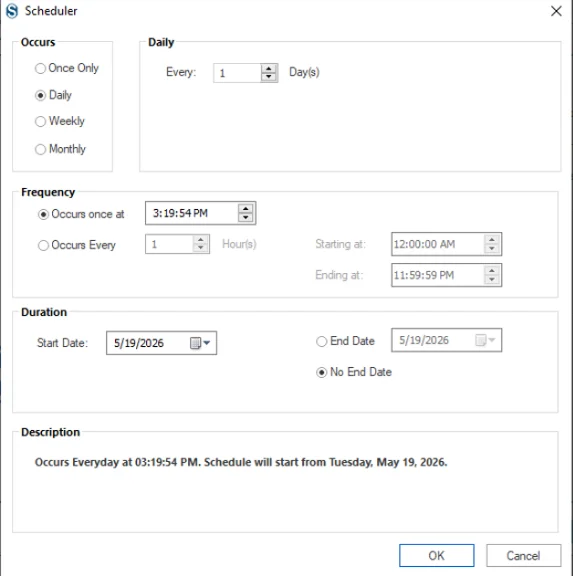Decrease the Every Day(s) value with down arrow
573x576 pixels.
pyautogui.click(x=269, y=77)
